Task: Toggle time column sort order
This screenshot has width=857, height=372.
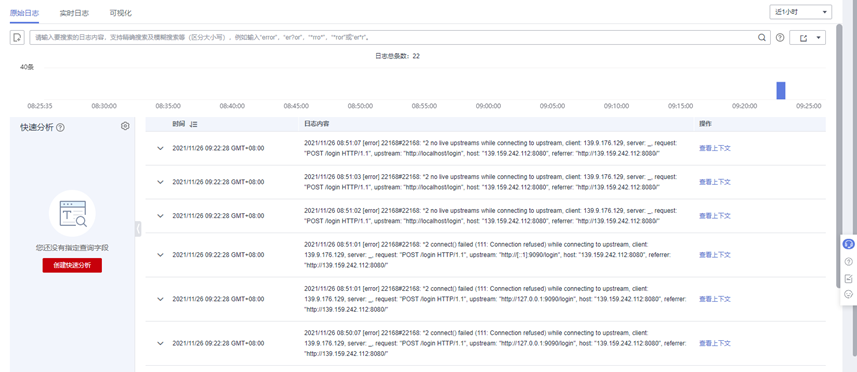Action: click(x=193, y=124)
